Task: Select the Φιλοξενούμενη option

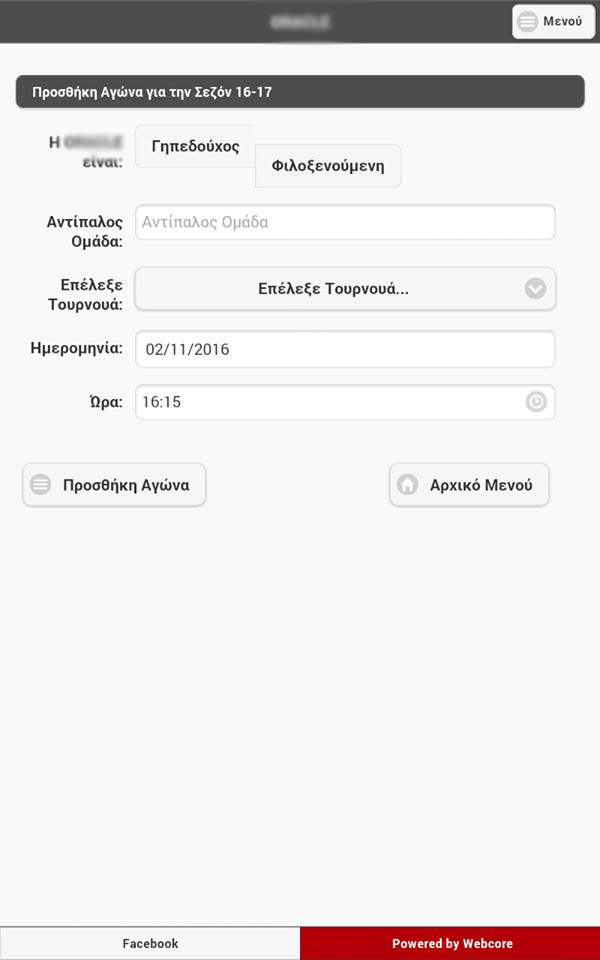Action: pos(328,166)
